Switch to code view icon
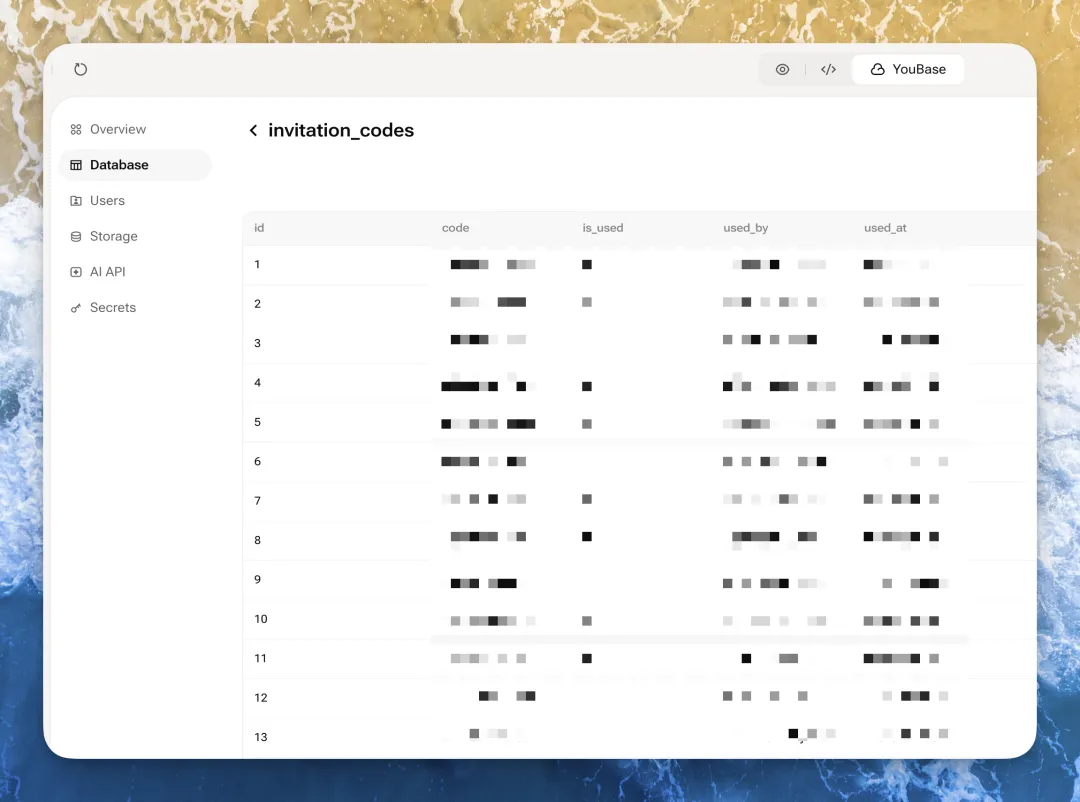Screen dimensions: 1080x802 tap(828, 70)
